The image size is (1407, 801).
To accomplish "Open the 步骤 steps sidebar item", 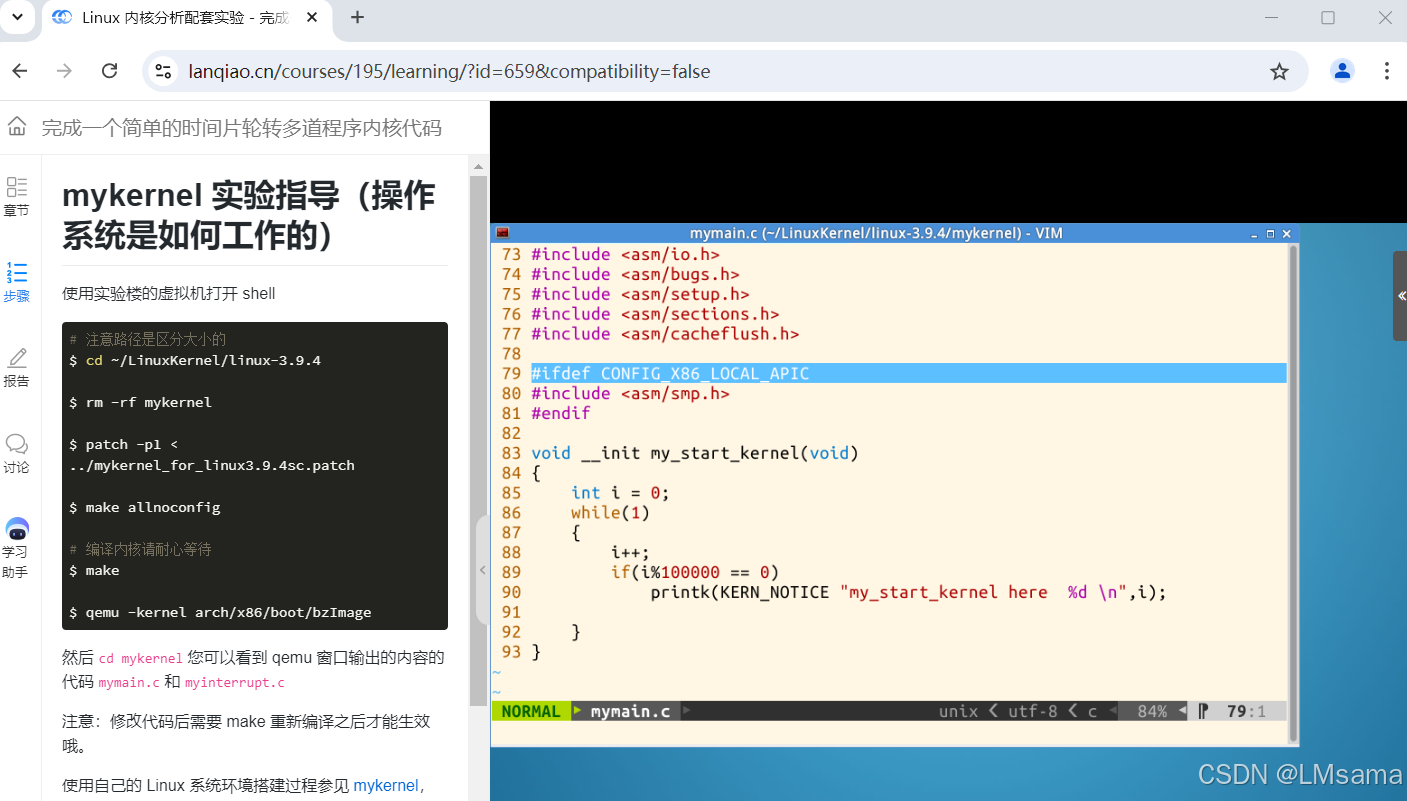I will 16,282.
